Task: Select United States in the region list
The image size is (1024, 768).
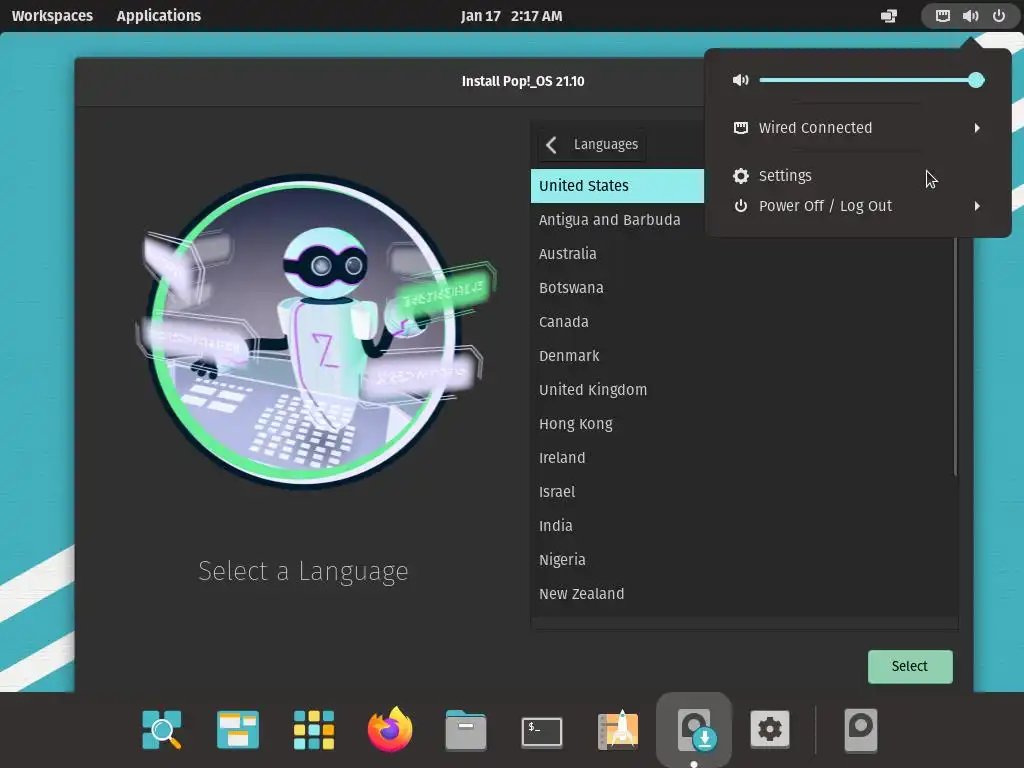Action: click(x=617, y=185)
